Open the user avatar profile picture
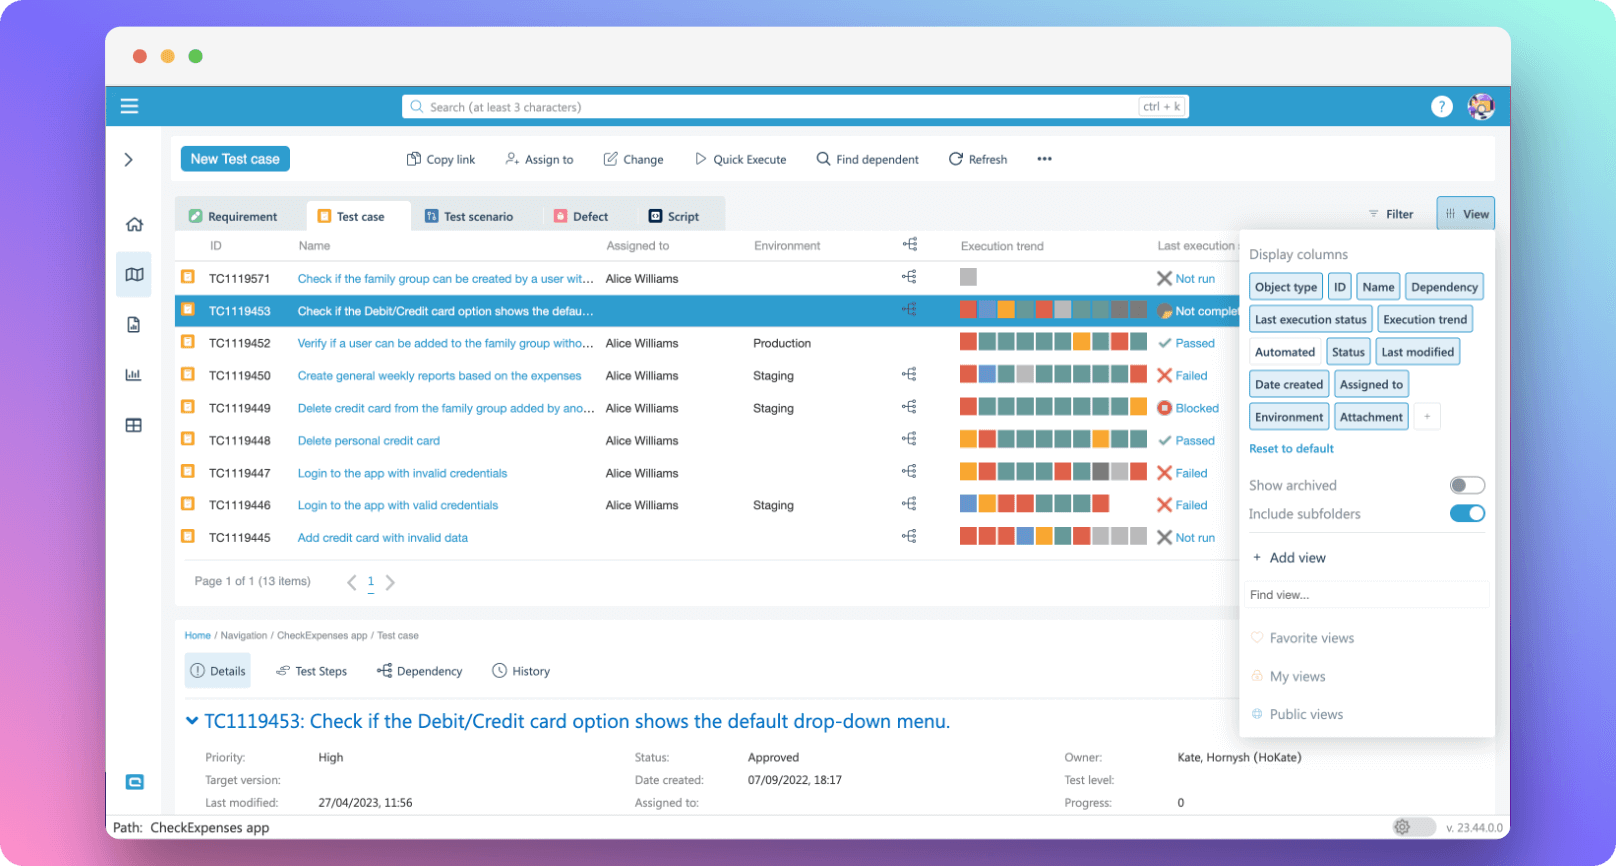 [x=1480, y=106]
